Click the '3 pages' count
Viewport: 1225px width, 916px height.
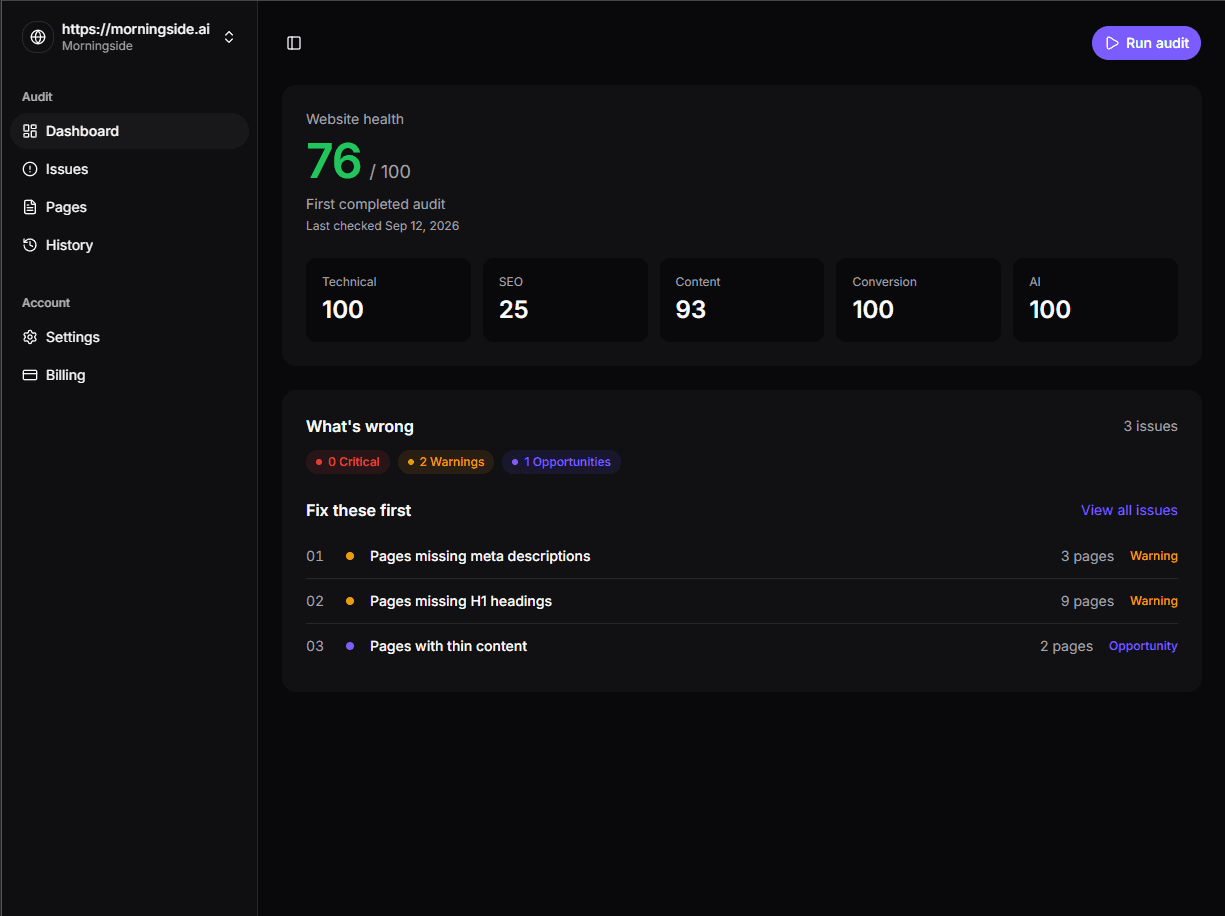pos(1087,556)
